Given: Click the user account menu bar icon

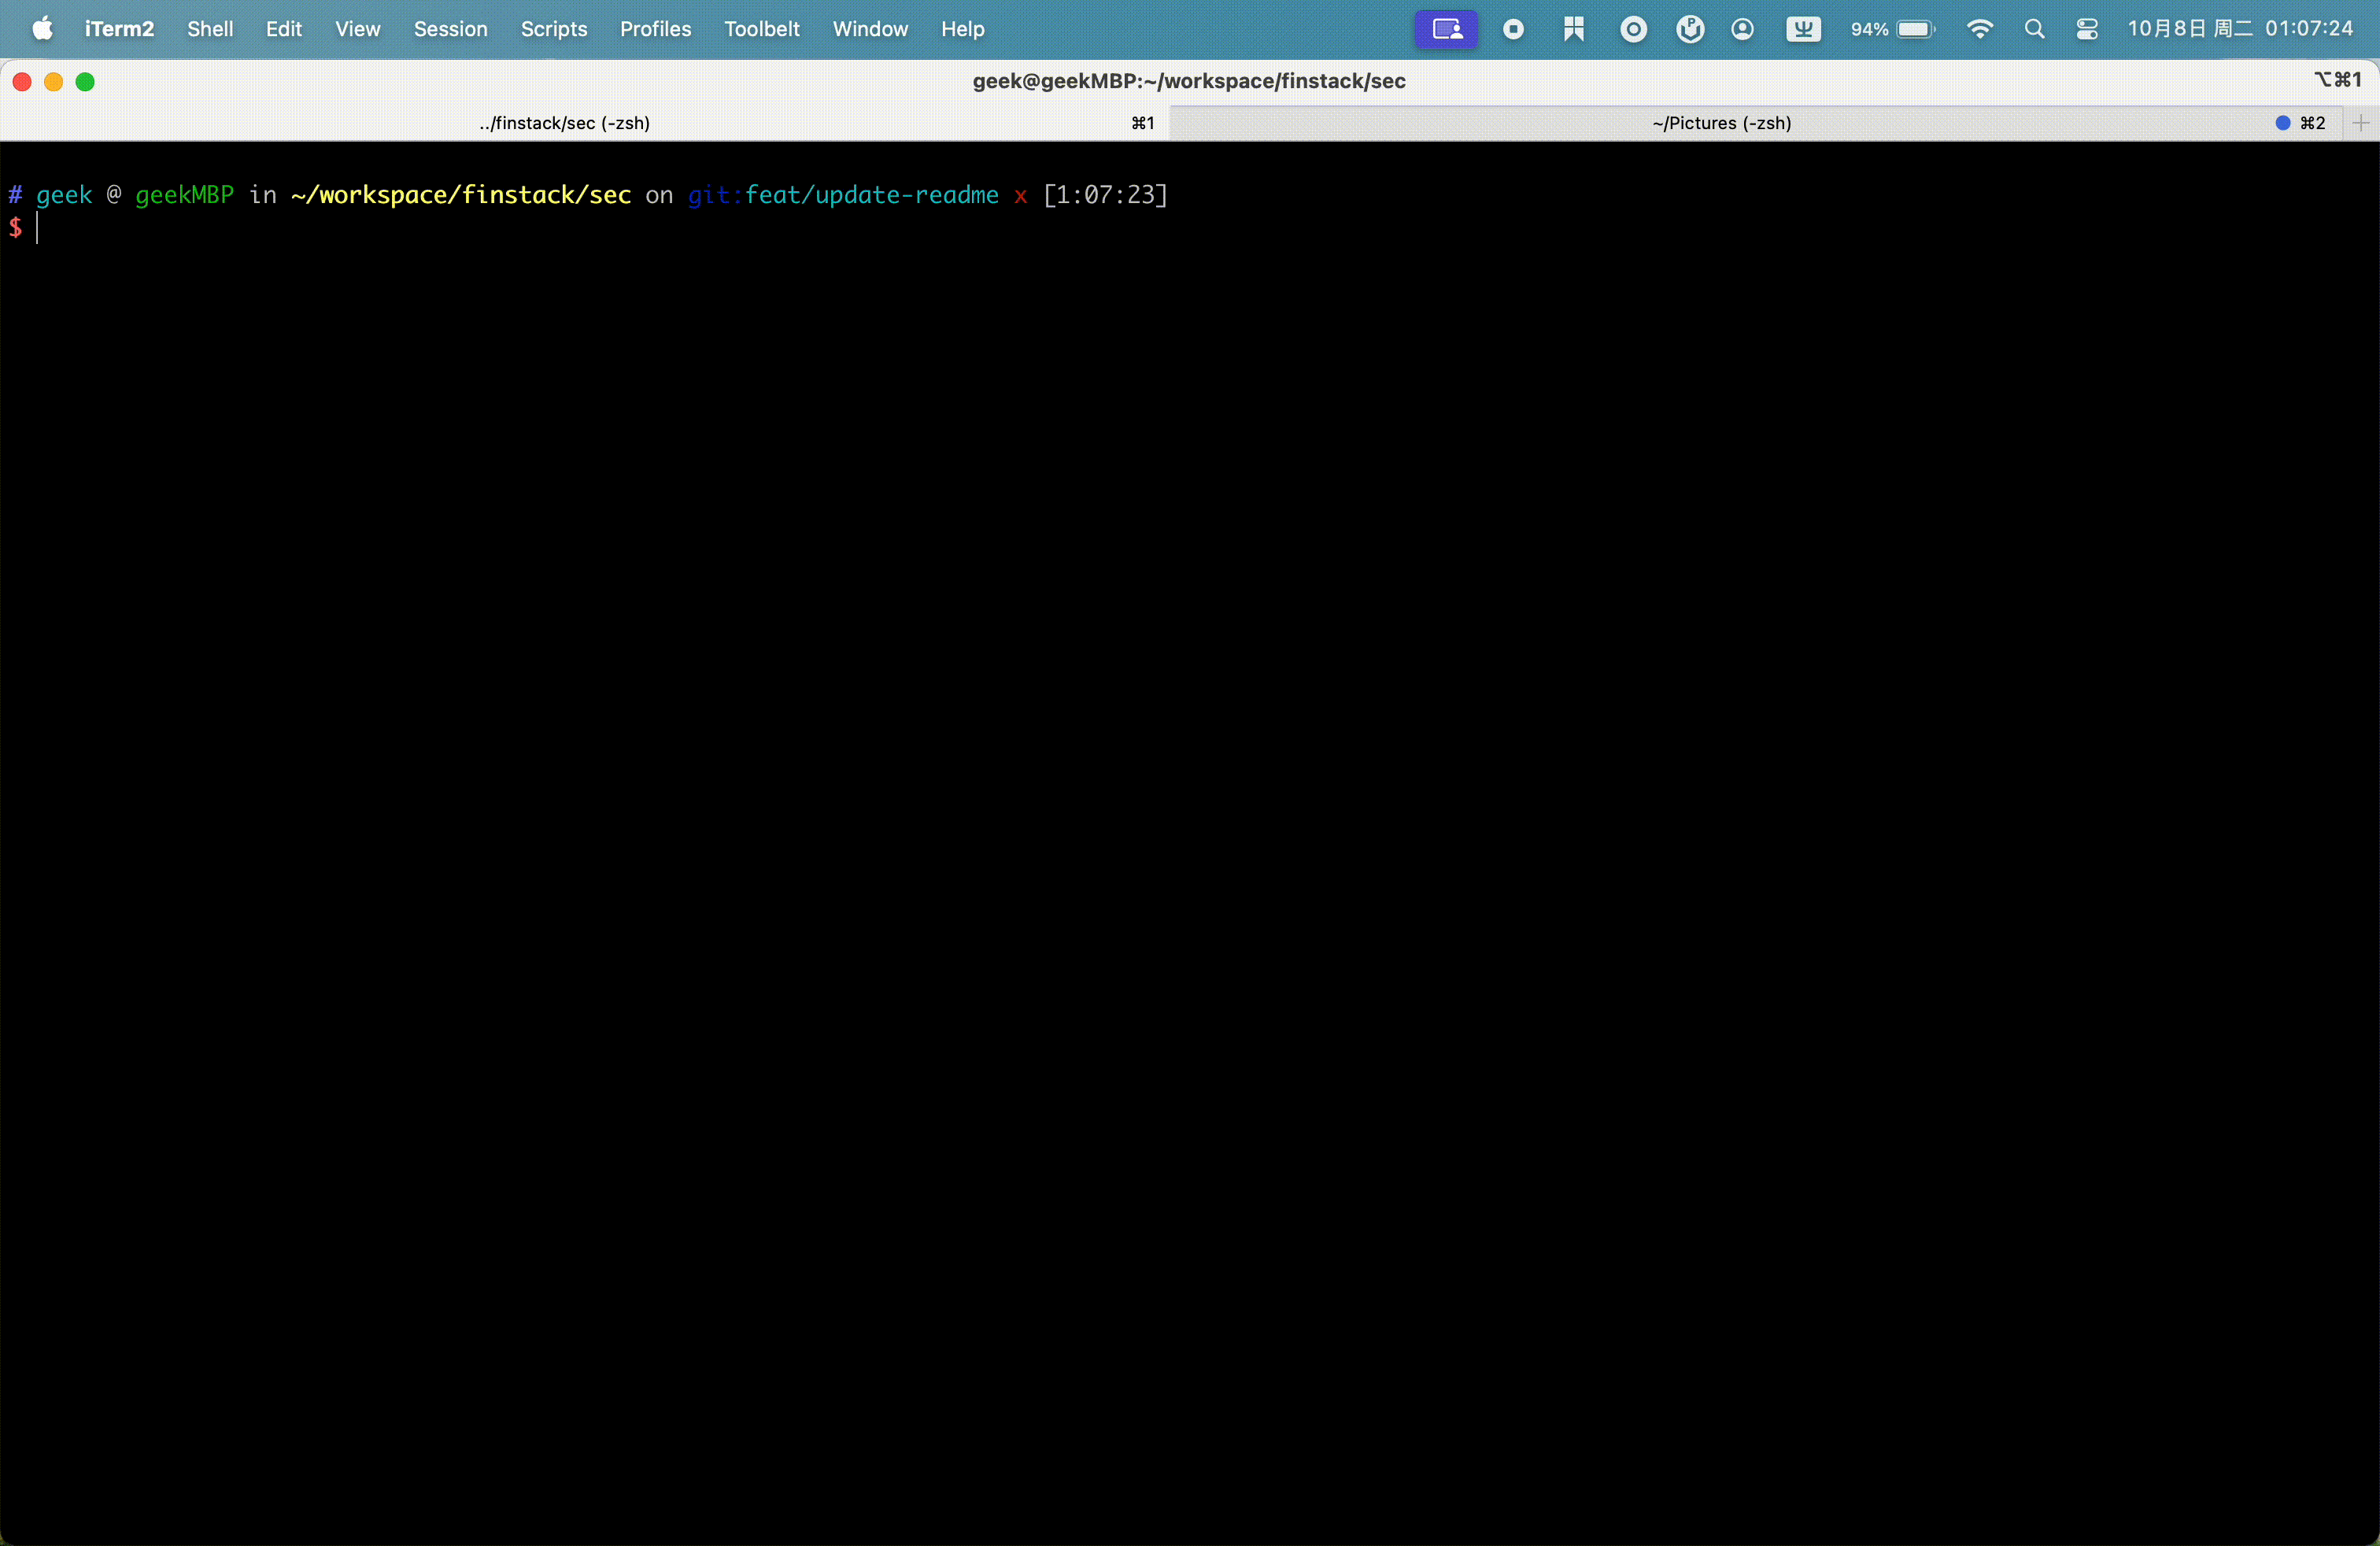Looking at the screenshot, I should click(x=1742, y=29).
